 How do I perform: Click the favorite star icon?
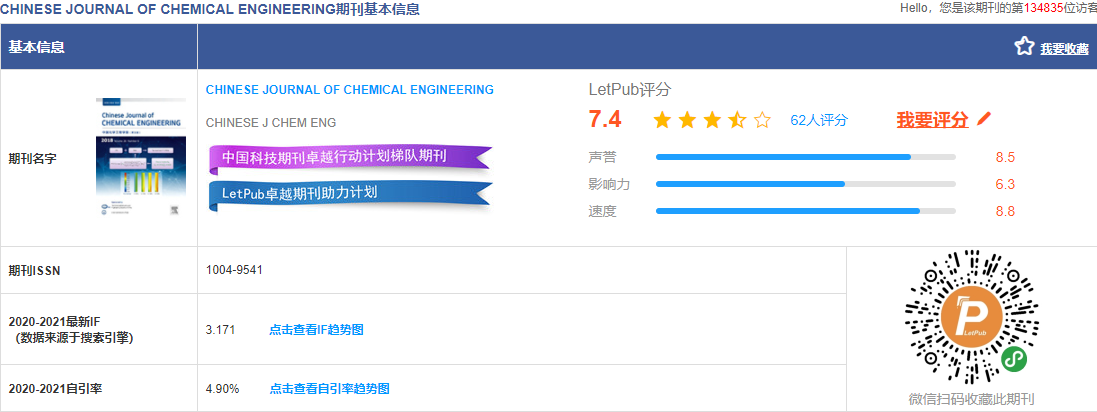(1024, 46)
